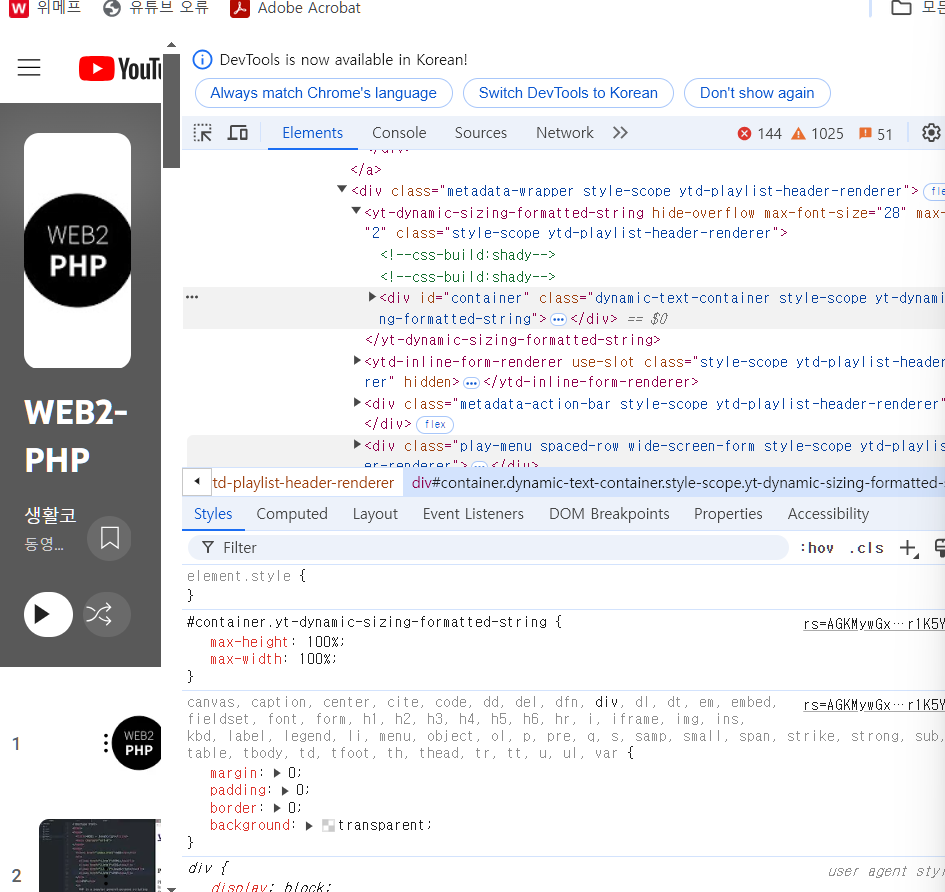Click the flex badge on metadata-action-bar div
The height and width of the screenshot is (892, 945).
click(x=435, y=424)
